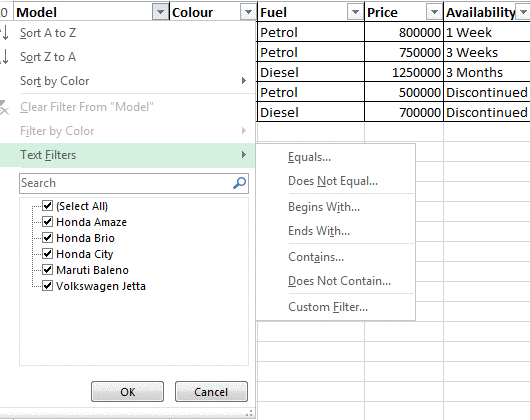Select the Price header cell
Viewport: 530px width, 420px height.
click(x=404, y=13)
